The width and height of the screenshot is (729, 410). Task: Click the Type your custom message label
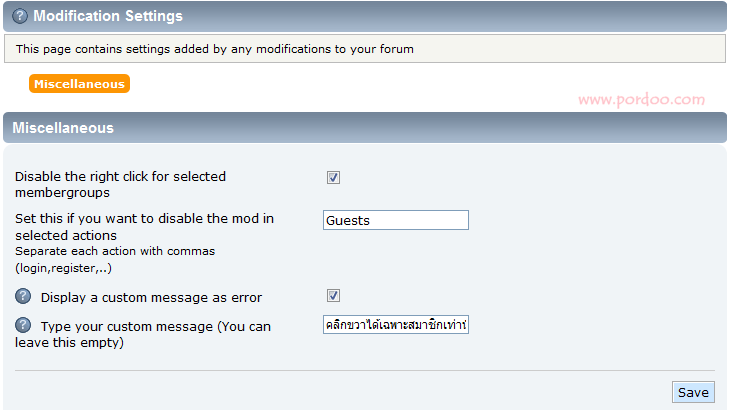[143, 334]
